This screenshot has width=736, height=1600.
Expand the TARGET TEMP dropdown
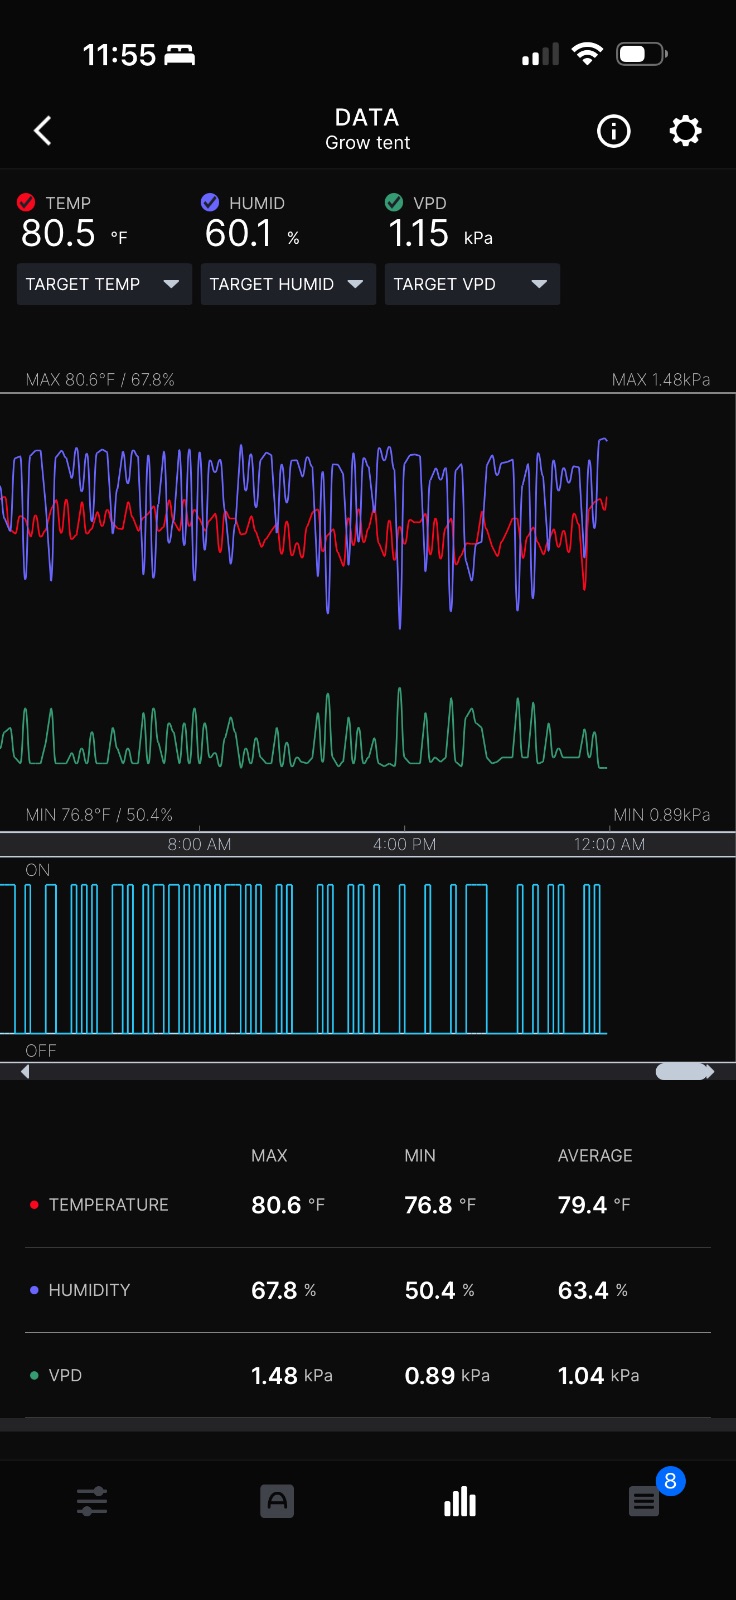pos(104,284)
